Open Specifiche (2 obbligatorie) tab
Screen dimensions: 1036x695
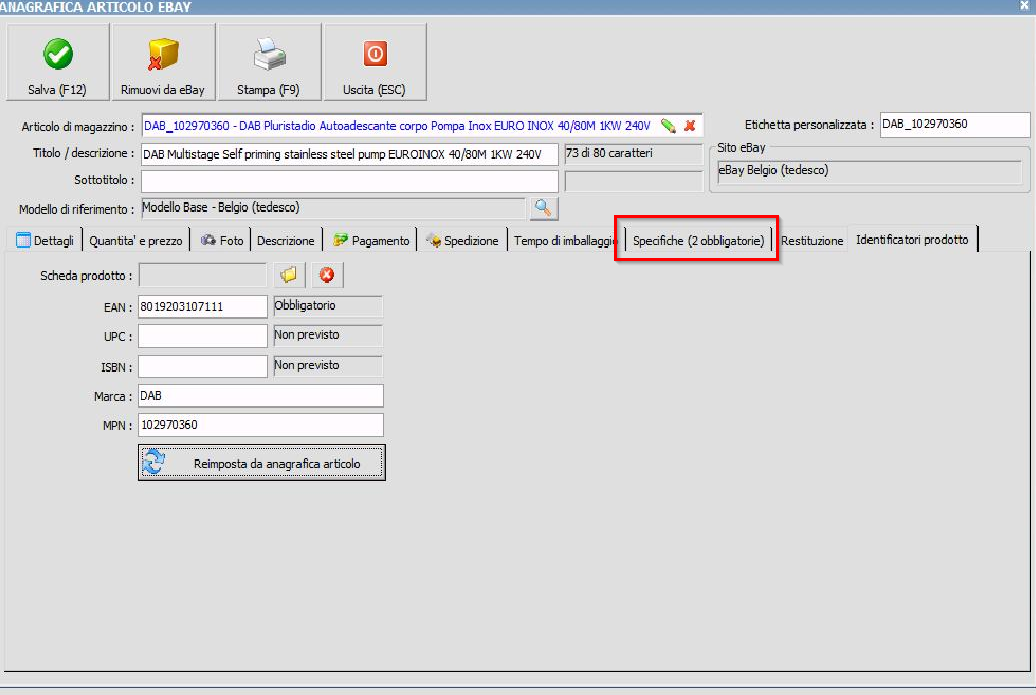coord(698,240)
